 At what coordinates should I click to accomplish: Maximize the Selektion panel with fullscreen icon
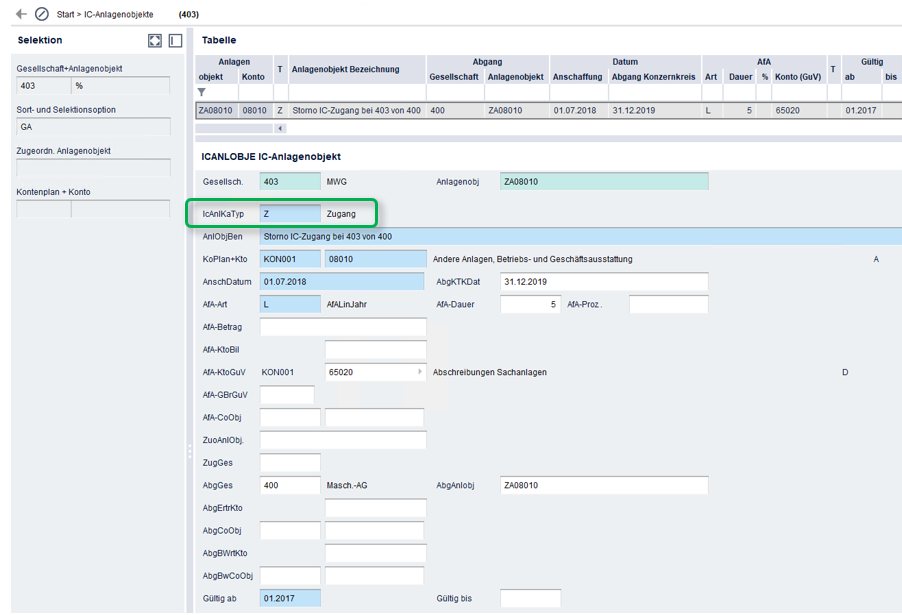pos(155,41)
